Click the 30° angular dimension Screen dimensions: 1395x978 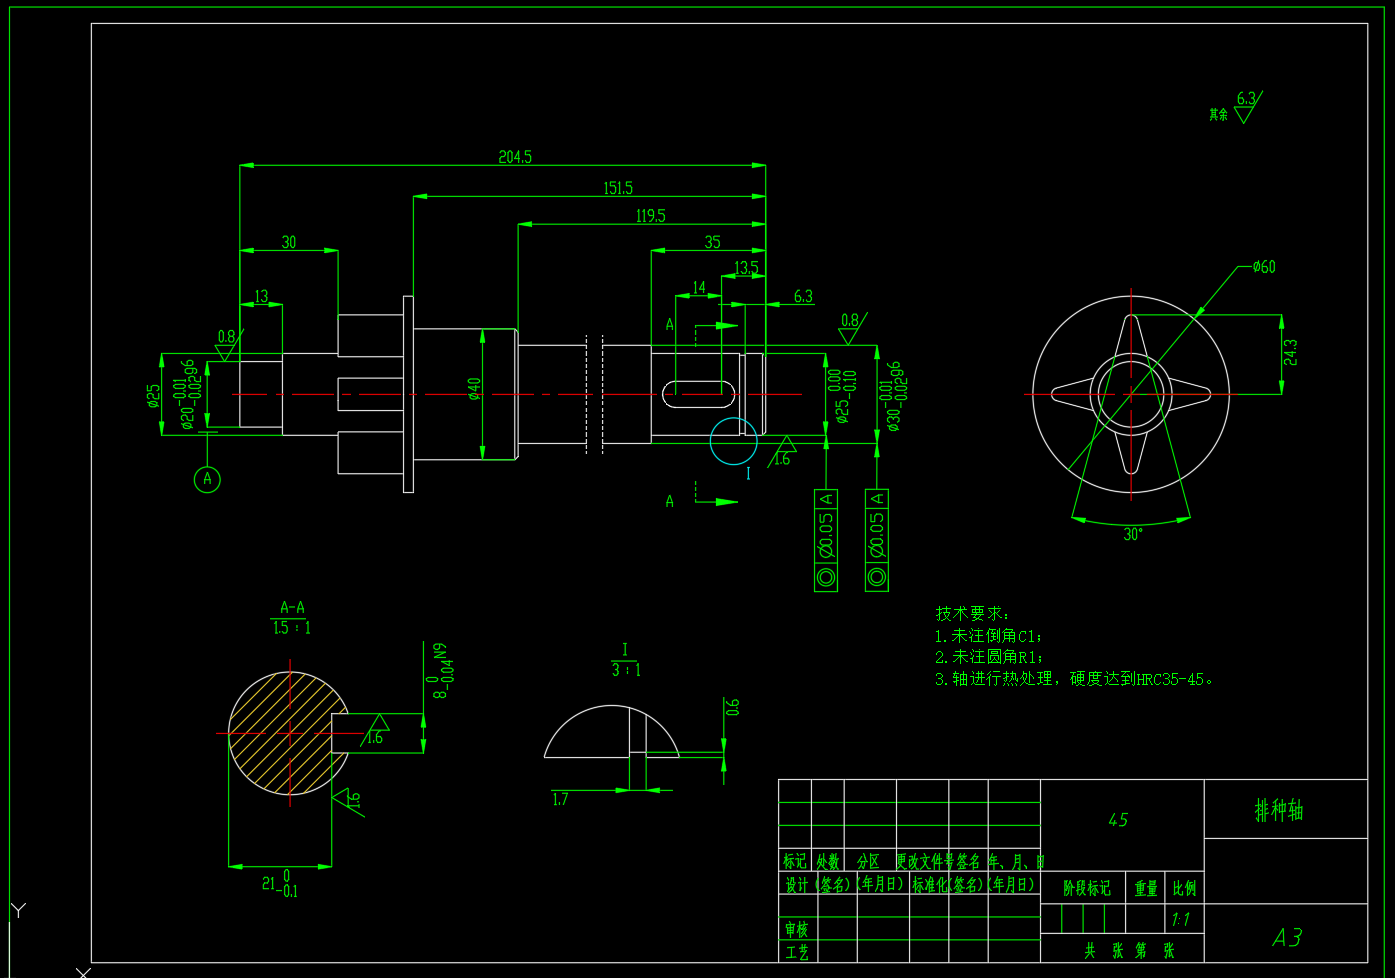[x=1132, y=534]
